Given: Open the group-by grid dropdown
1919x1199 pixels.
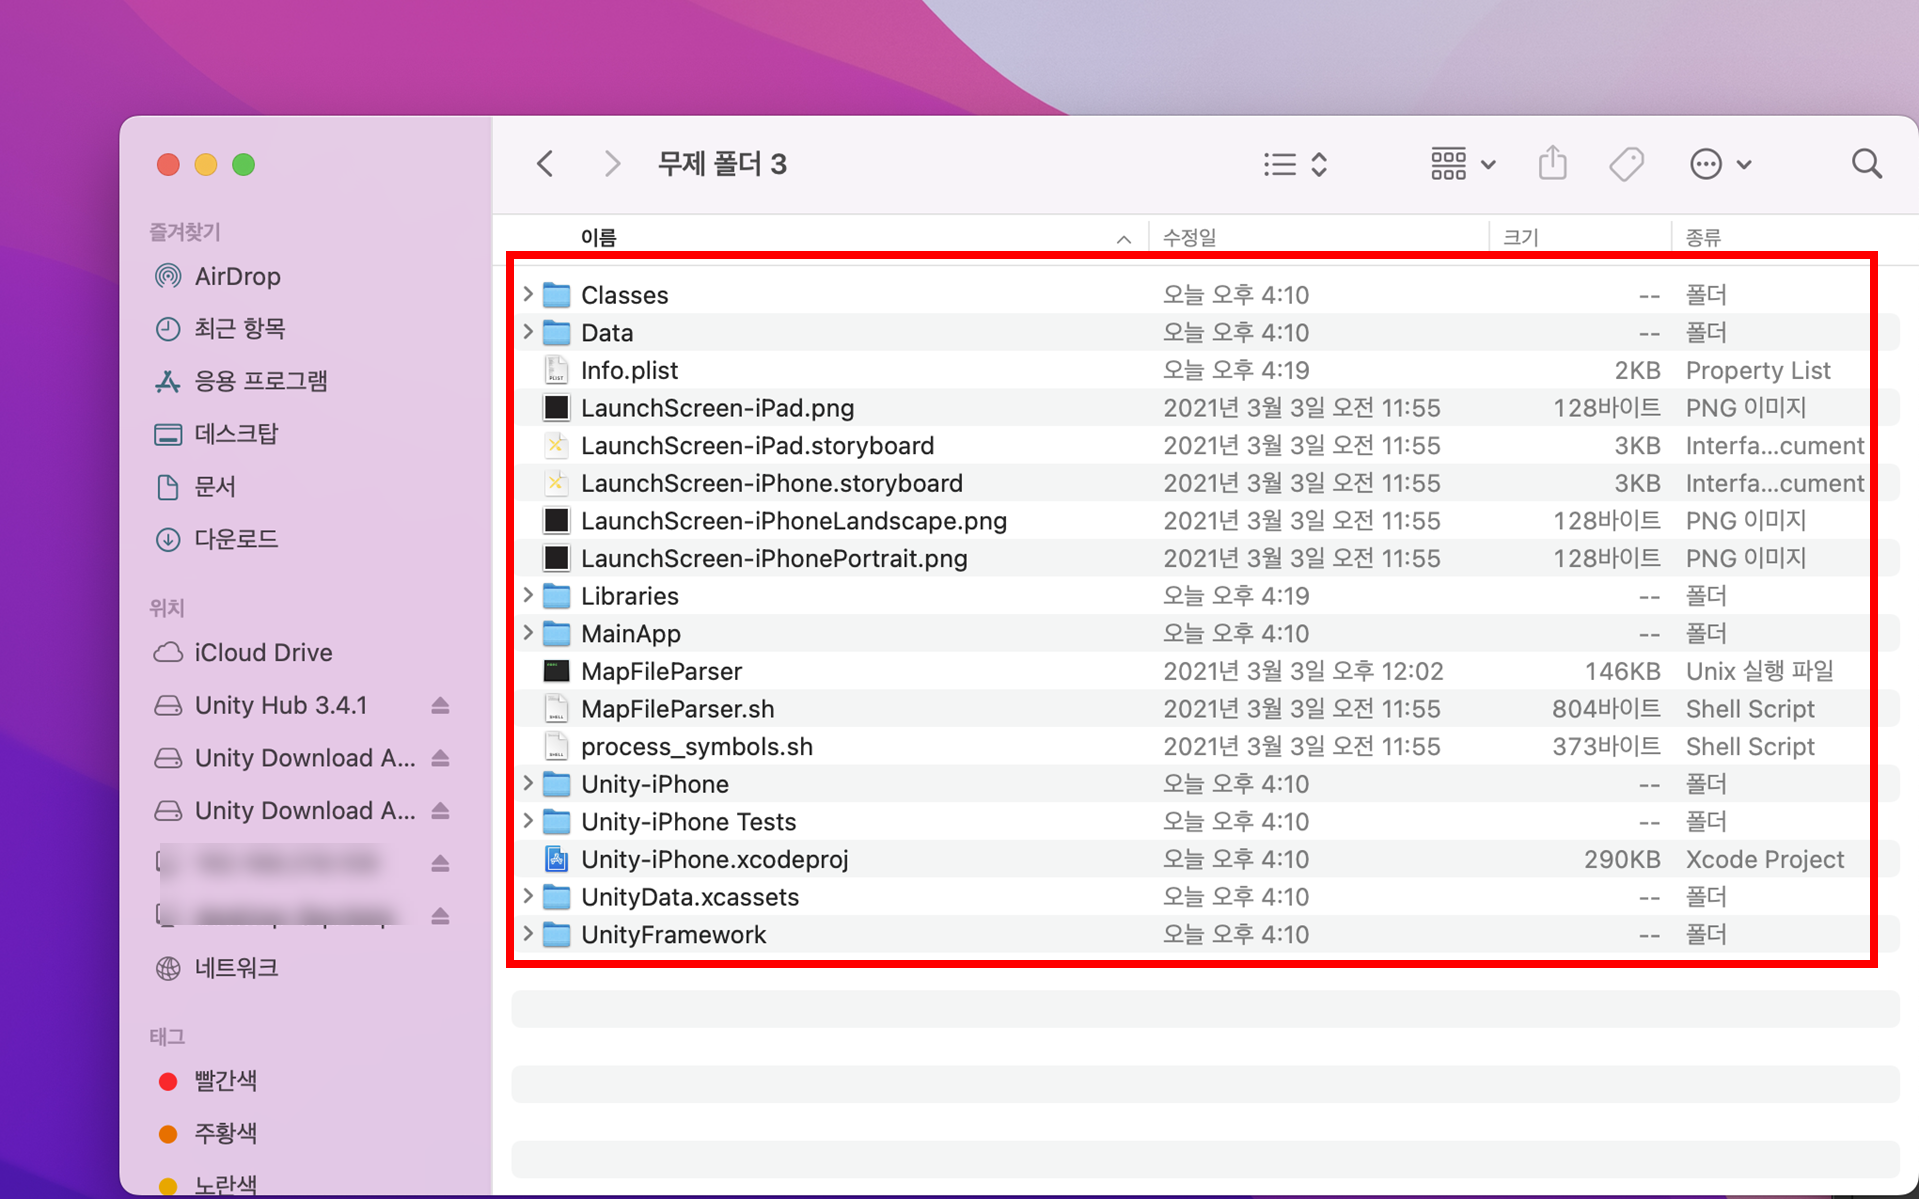Looking at the screenshot, I should 1462,164.
